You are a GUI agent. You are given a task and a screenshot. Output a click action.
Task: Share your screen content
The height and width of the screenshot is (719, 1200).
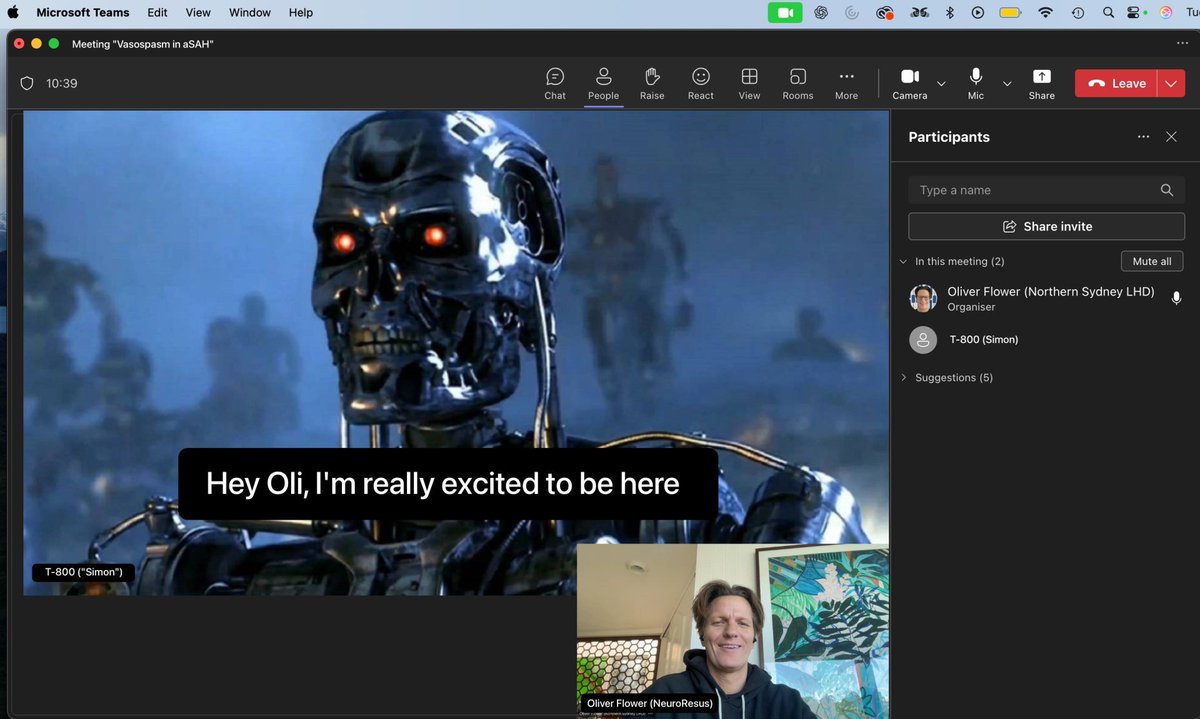click(1041, 83)
